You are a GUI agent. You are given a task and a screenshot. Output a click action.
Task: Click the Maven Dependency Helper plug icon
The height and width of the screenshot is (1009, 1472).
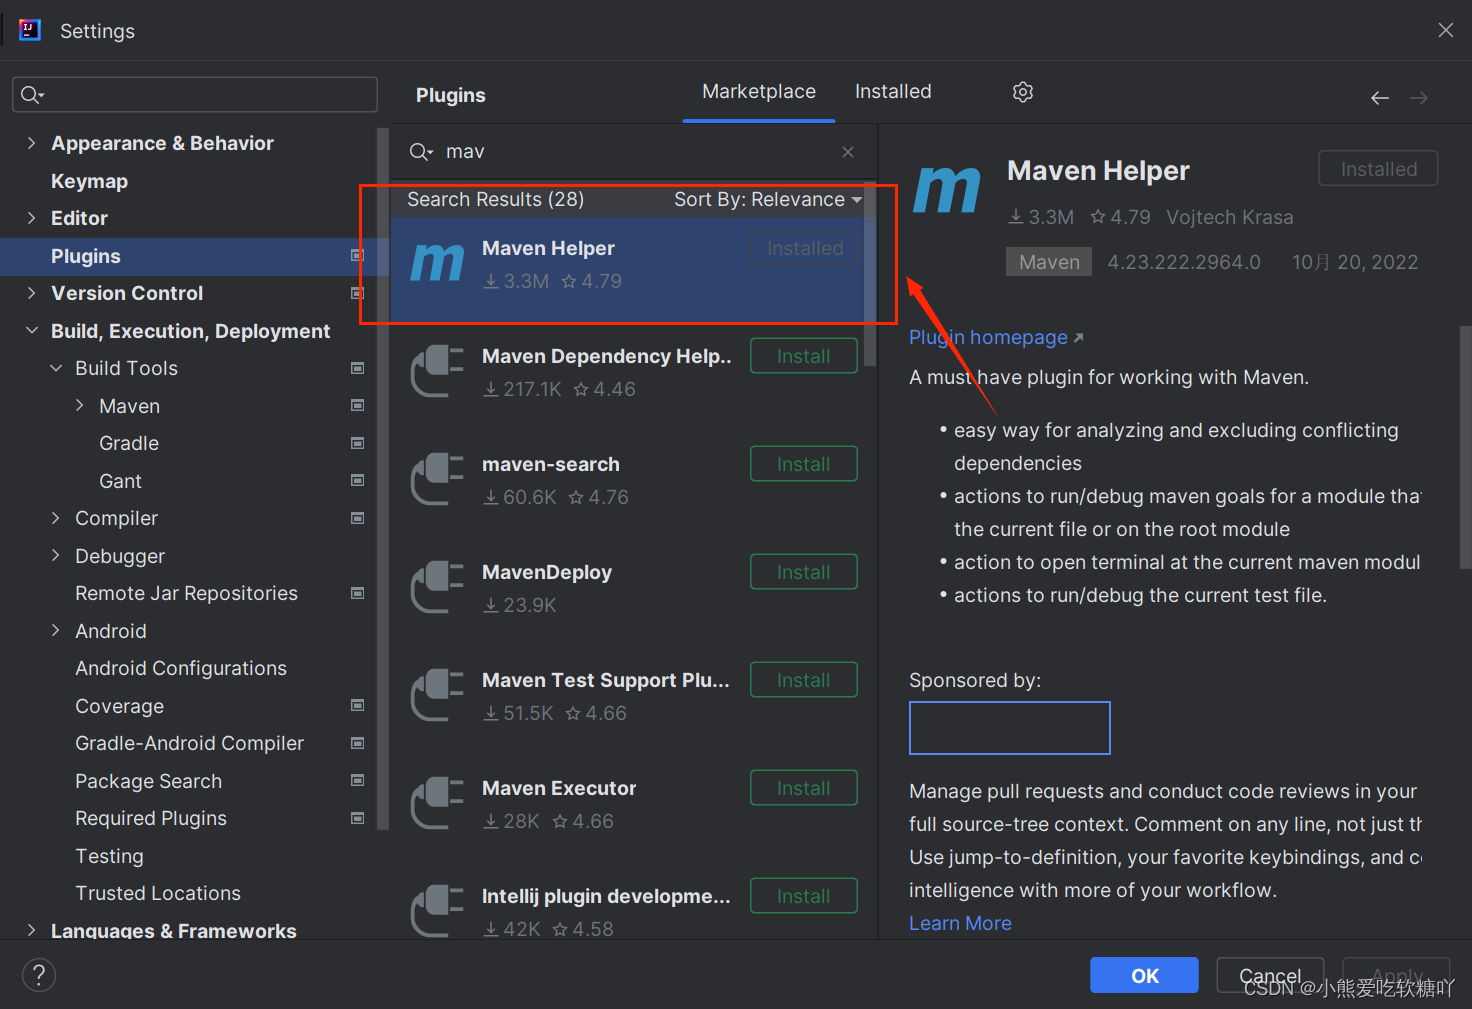pyautogui.click(x=437, y=371)
